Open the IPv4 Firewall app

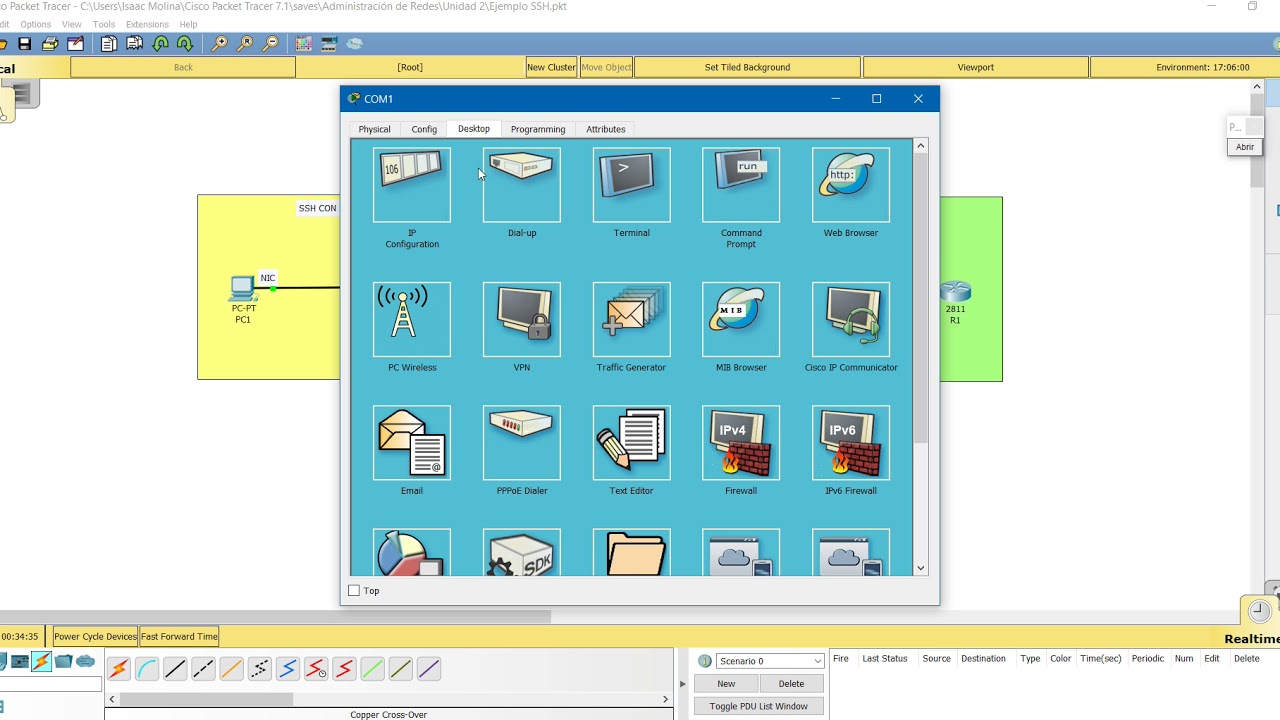coord(741,443)
